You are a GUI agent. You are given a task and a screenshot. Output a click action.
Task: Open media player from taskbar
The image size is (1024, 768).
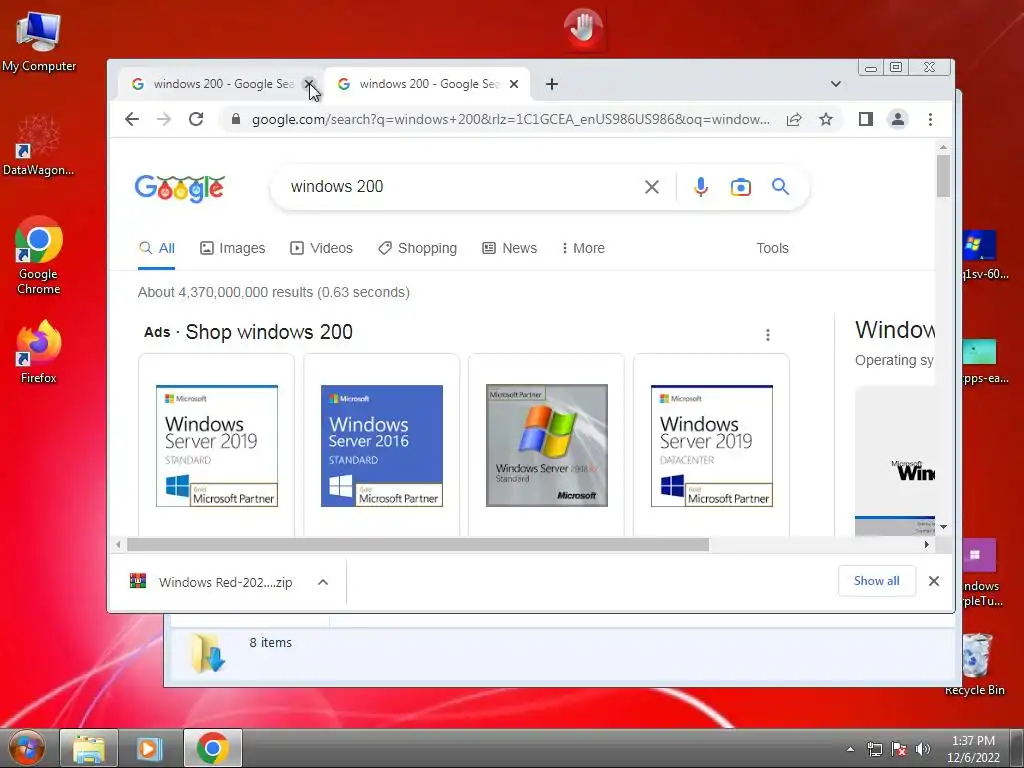pyautogui.click(x=148, y=748)
